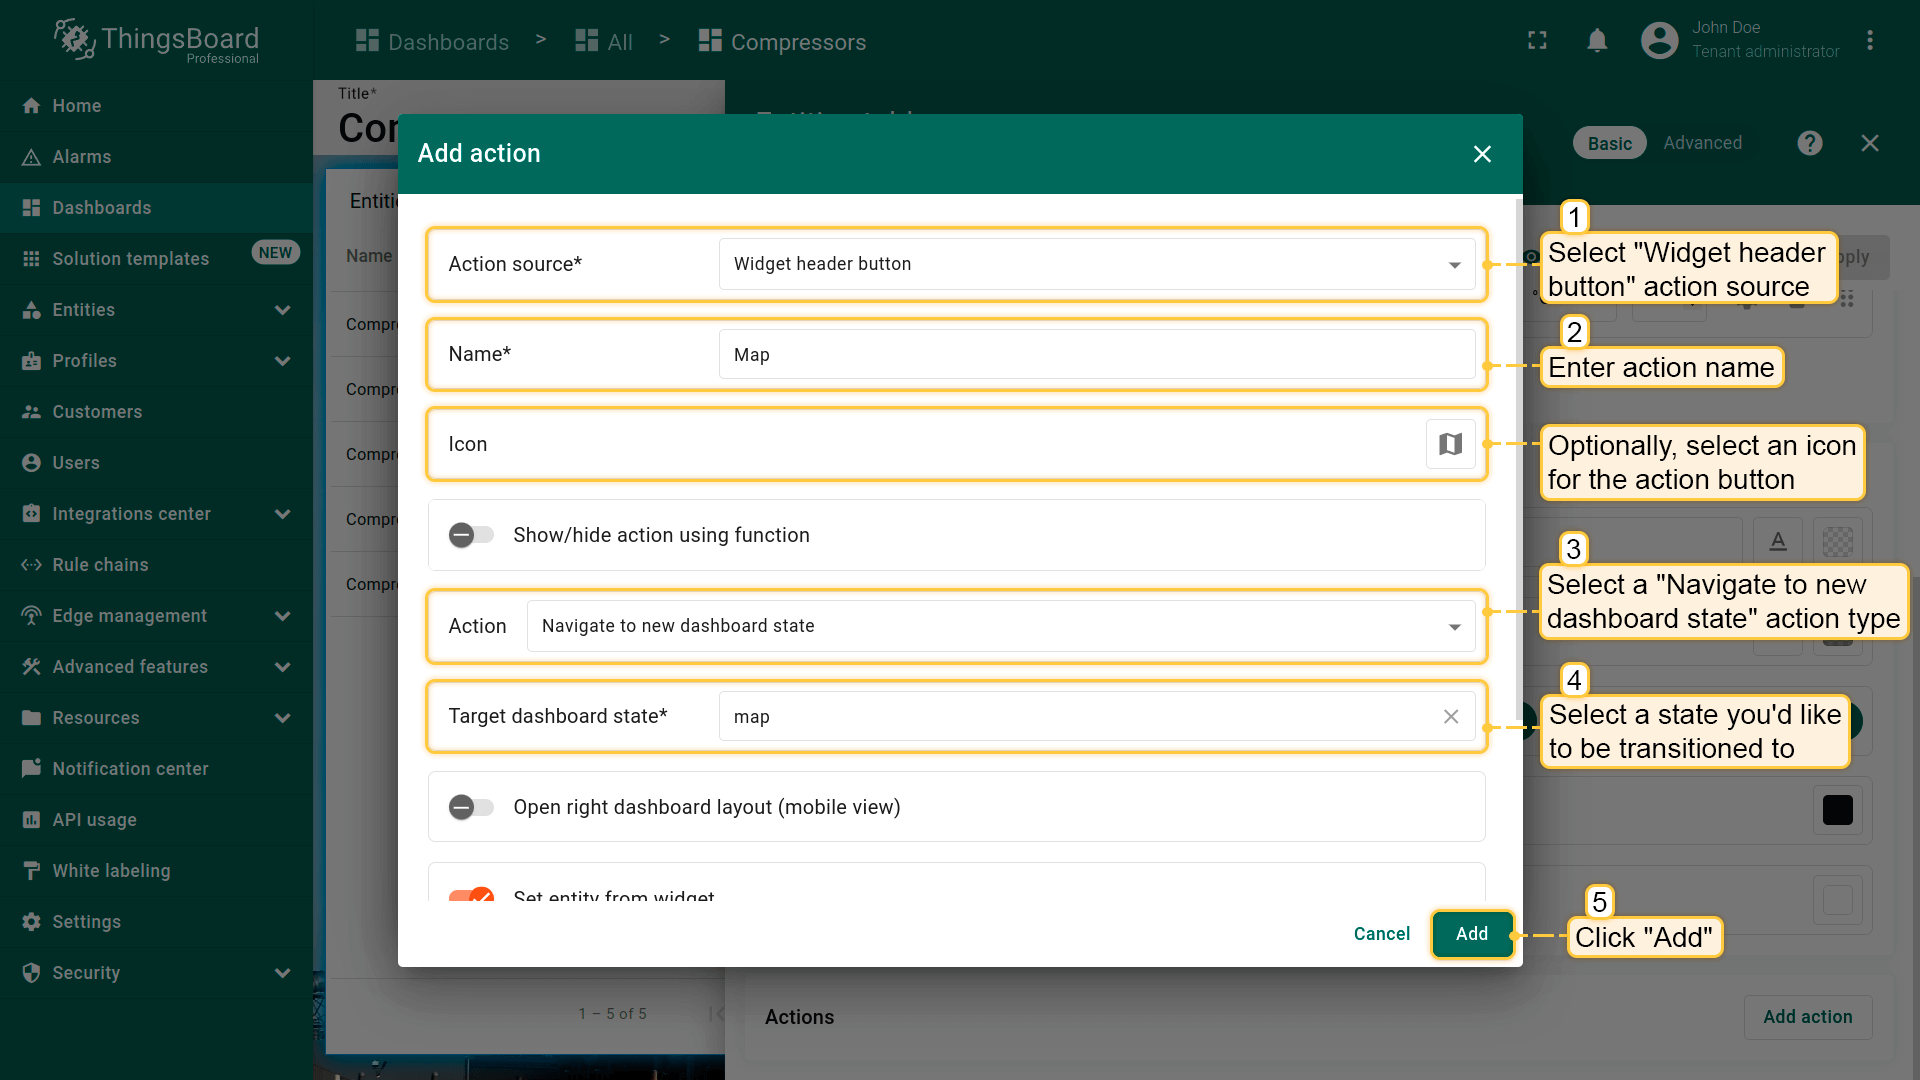Open the three-dot menu in the header
Image resolution: width=1920 pixels, height=1080 pixels.
pyautogui.click(x=1869, y=41)
